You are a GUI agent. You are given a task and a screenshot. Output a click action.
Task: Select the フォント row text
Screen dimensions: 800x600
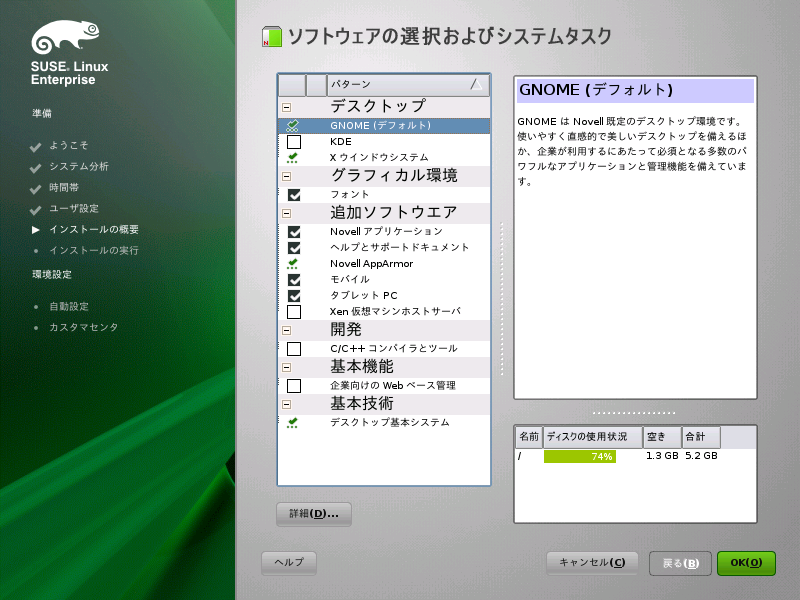(349, 194)
